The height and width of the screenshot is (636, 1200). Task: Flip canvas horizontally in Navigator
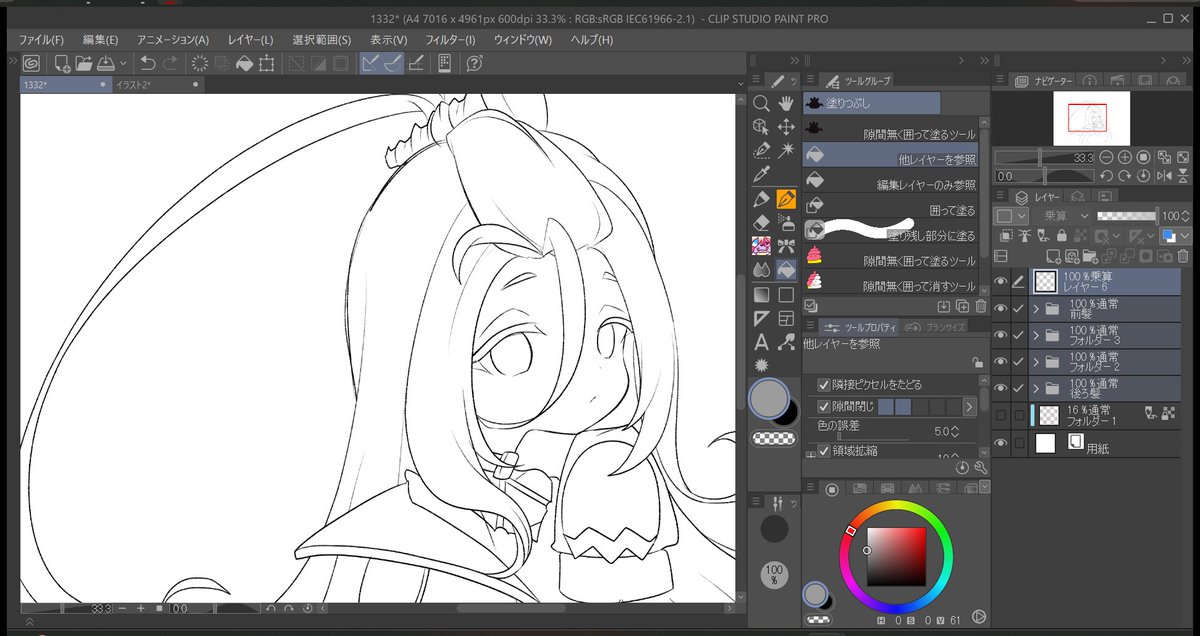click(x=1166, y=176)
